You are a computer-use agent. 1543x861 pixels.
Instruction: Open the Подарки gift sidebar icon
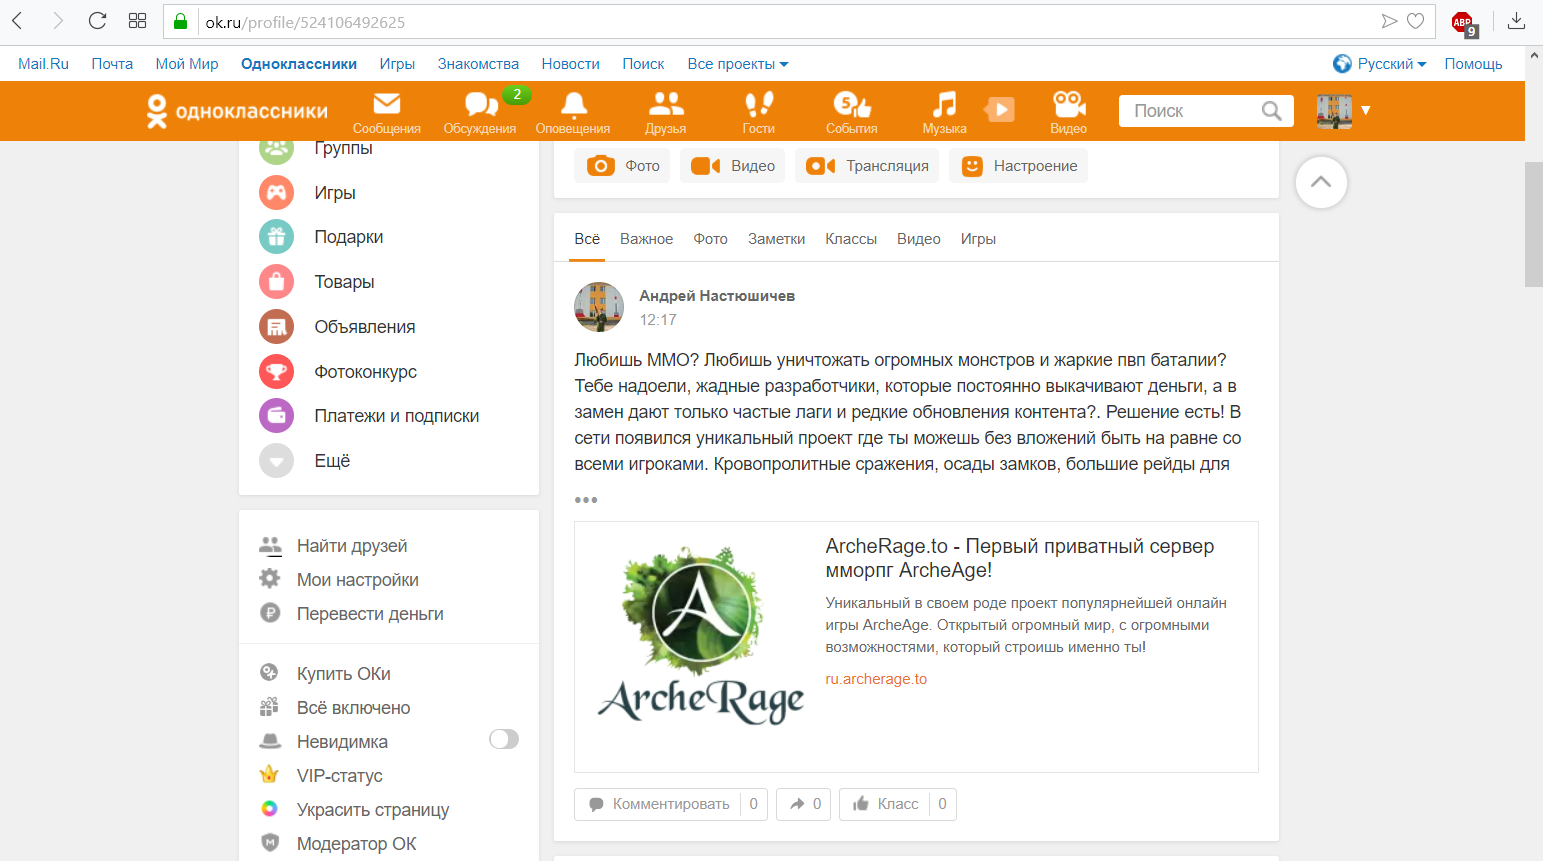point(277,237)
